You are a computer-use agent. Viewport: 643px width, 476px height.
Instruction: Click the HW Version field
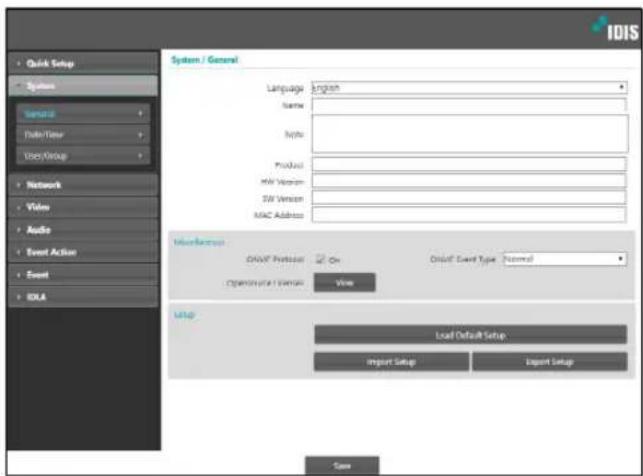tap(469, 181)
